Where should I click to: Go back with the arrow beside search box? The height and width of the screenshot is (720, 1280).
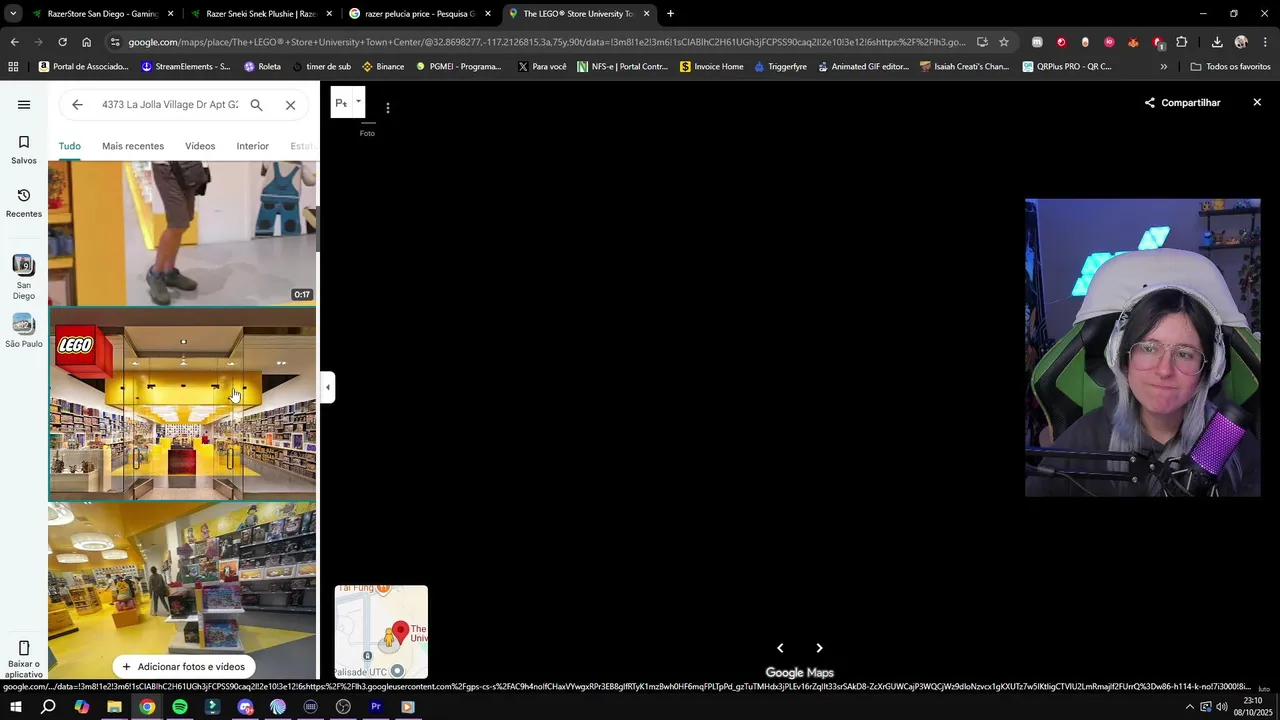(77, 104)
